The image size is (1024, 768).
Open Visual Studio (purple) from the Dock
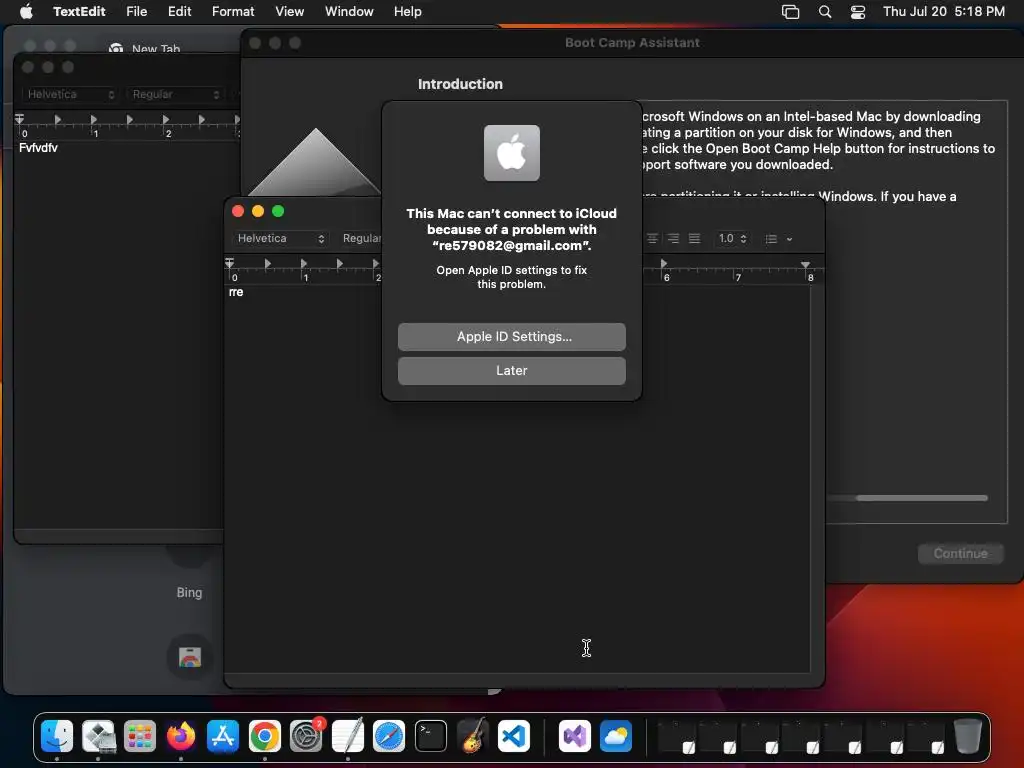tap(575, 736)
